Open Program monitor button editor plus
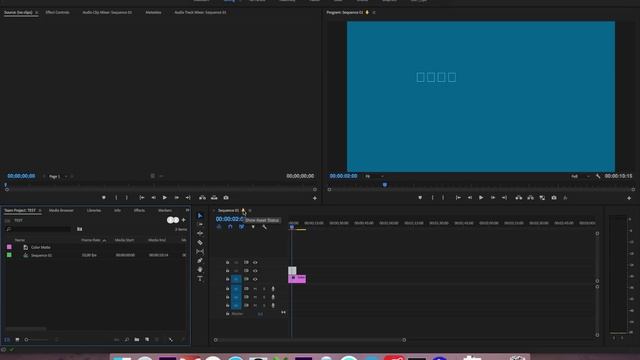 [x=629, y=198]
